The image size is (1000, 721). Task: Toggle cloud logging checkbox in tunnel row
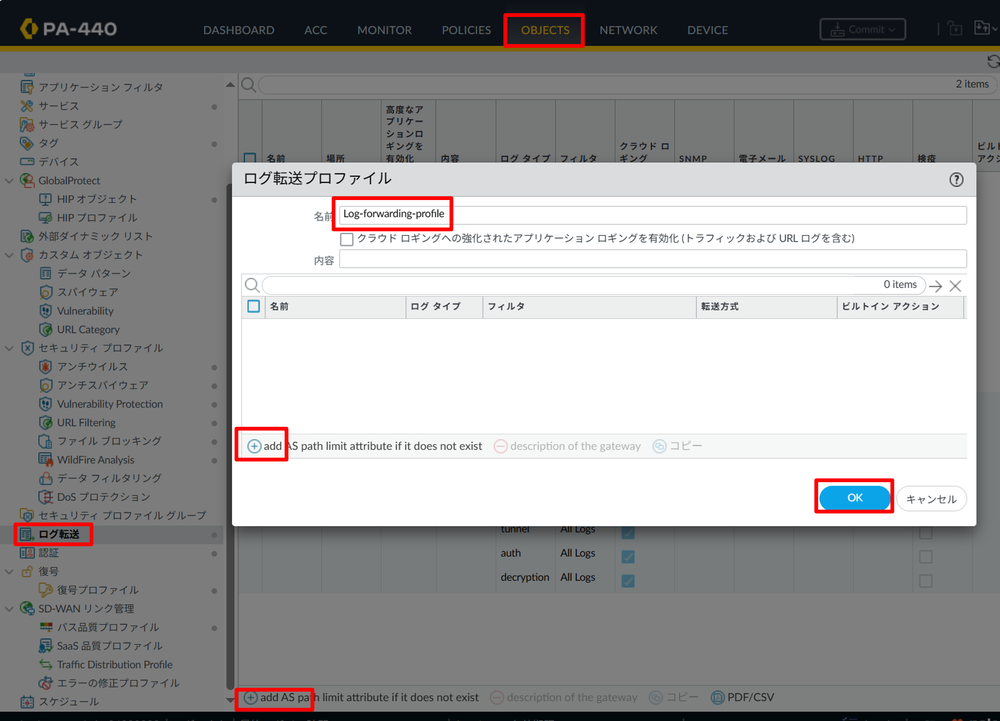[628, 532]
